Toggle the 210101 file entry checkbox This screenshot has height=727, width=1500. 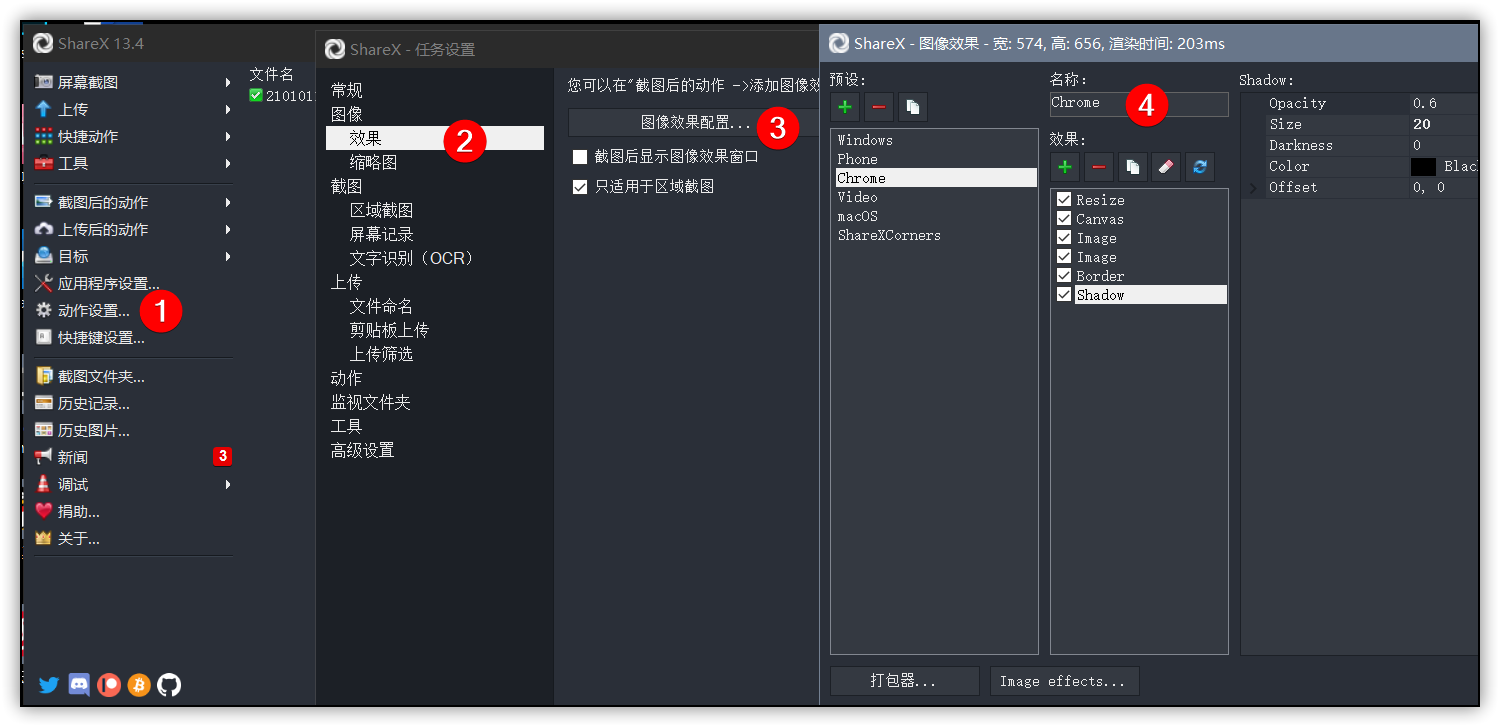256,95
